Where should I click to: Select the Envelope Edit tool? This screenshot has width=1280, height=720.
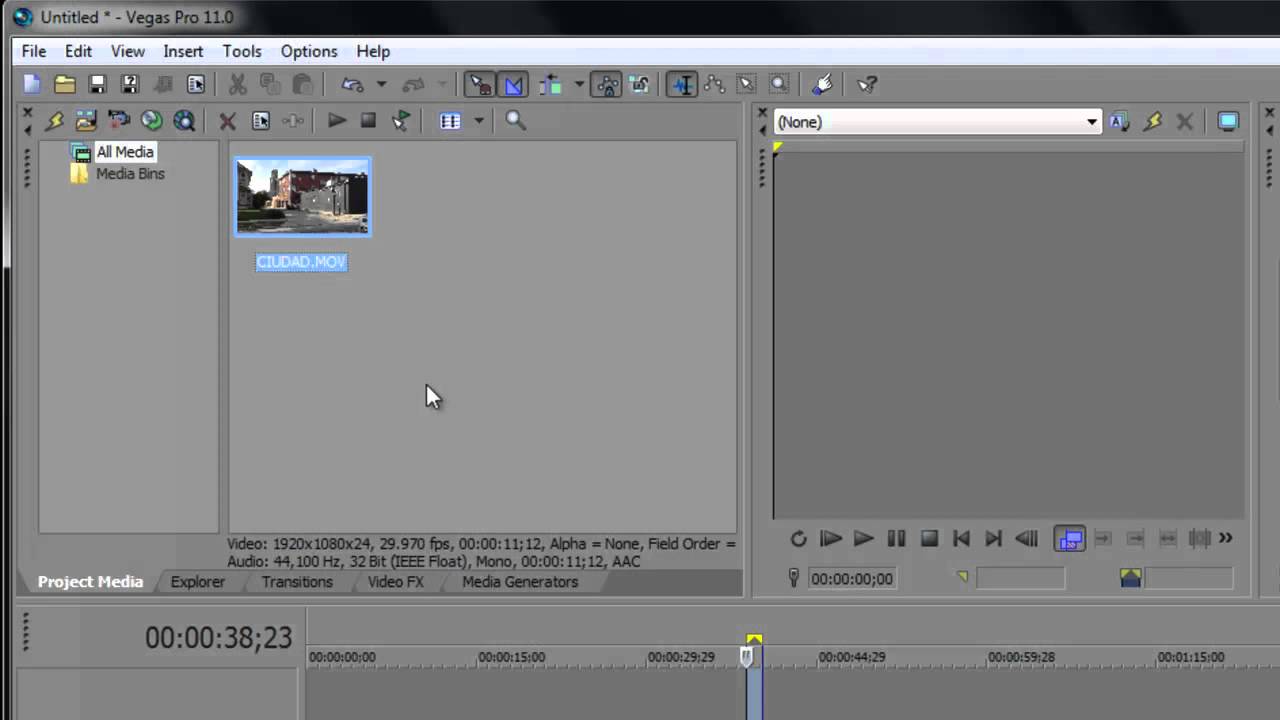(714, 85)
